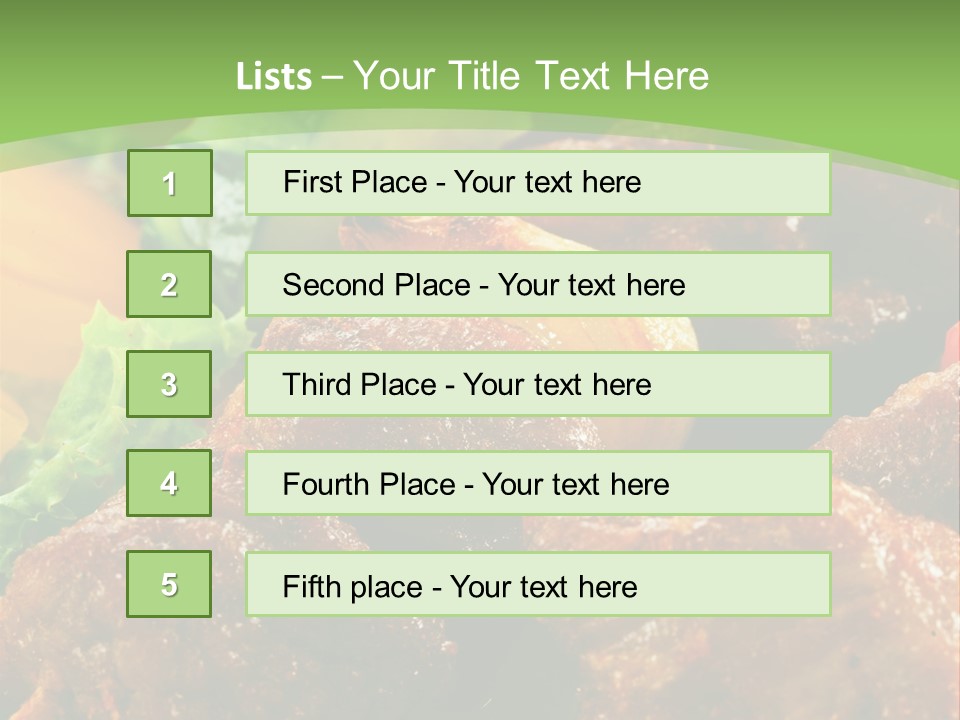Click 'Your Title Text Here' in the title

pos(531,76)
